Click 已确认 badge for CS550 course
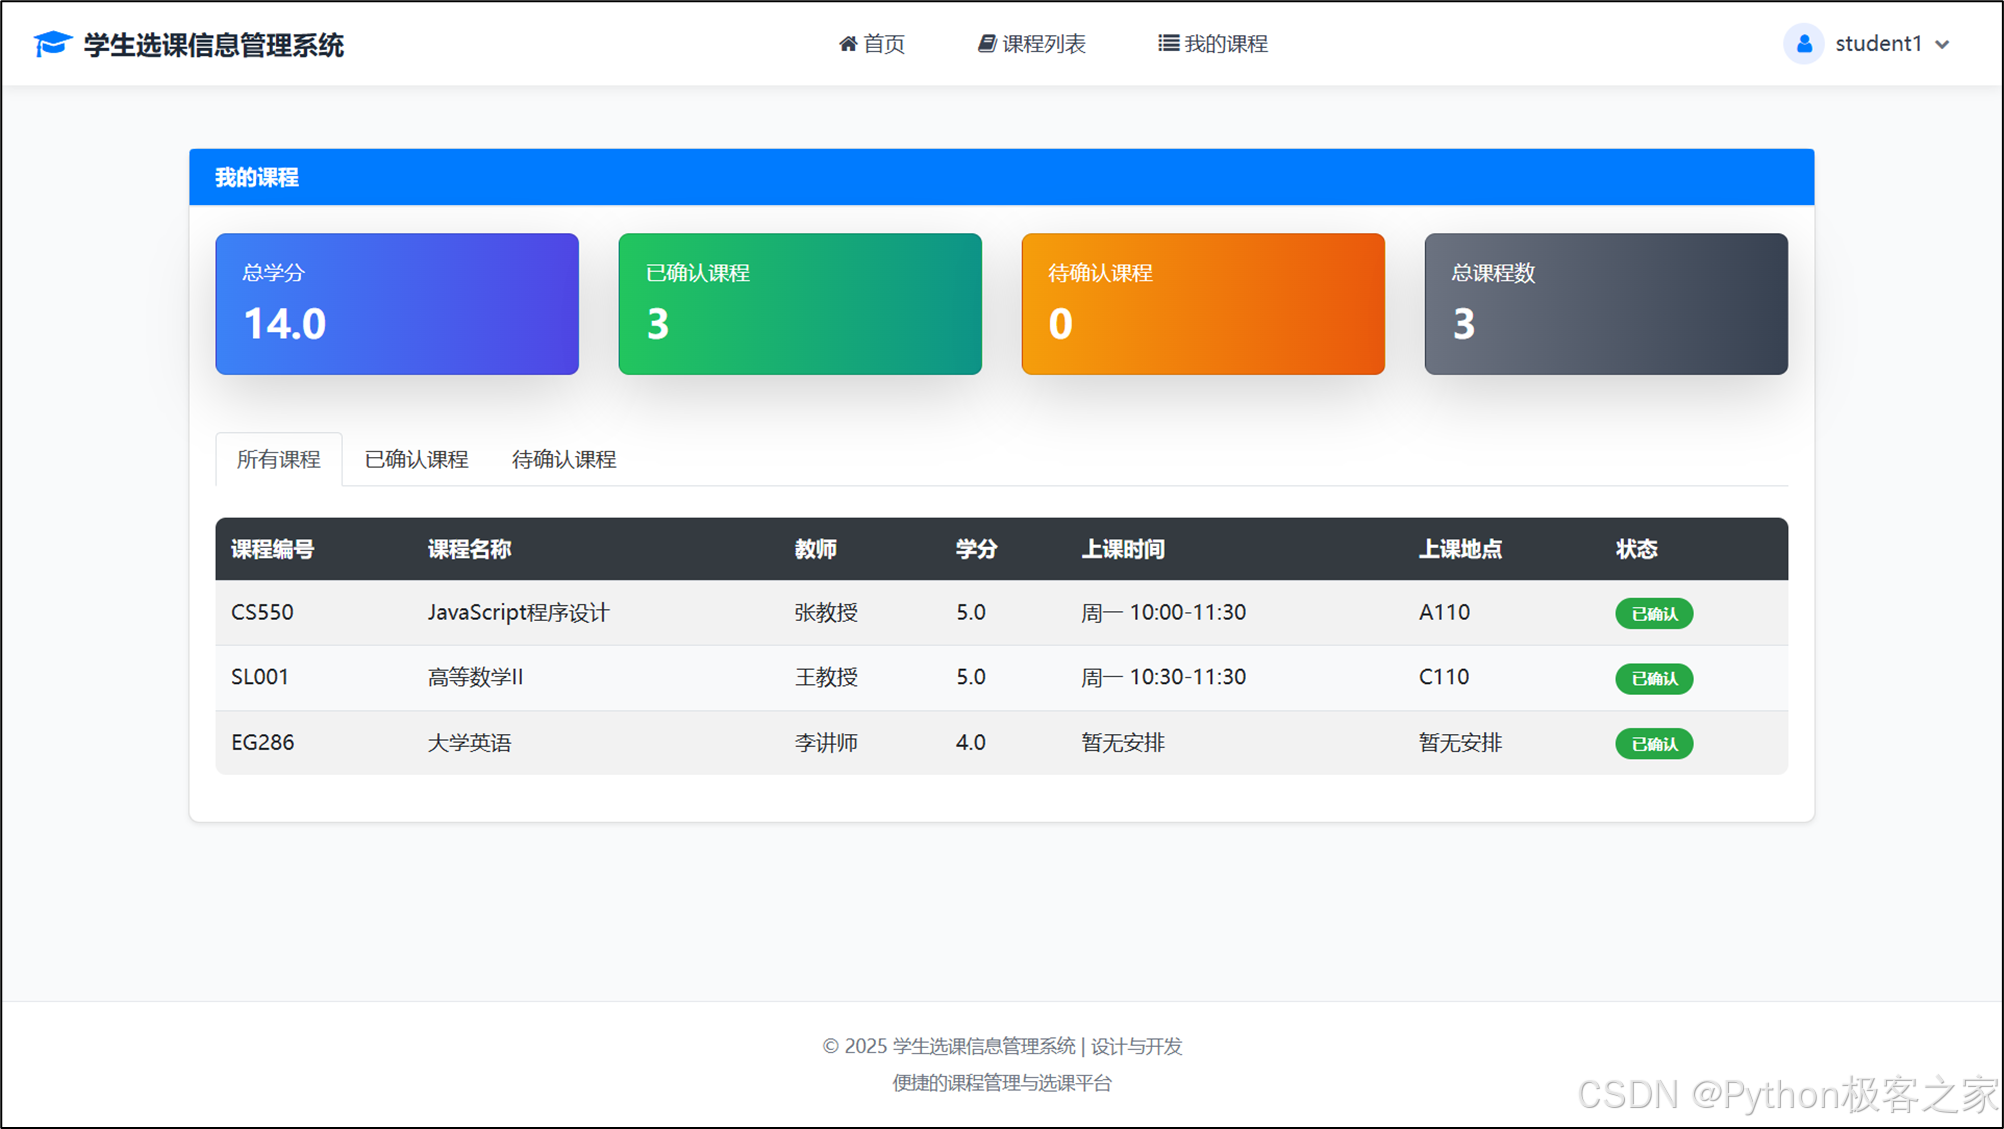Viewport: 2004px width, 1129px height. 1654,614
